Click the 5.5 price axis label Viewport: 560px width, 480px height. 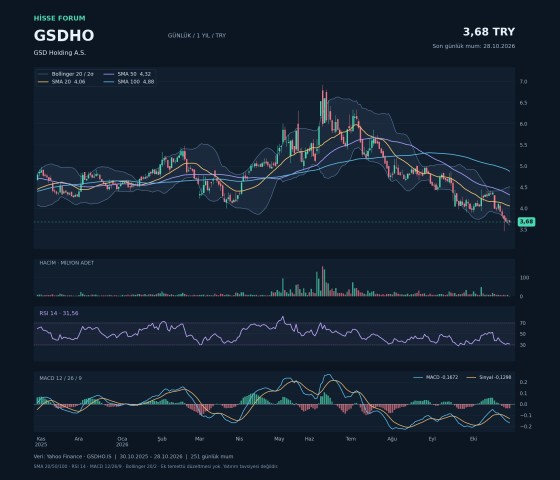click(523, 145)
